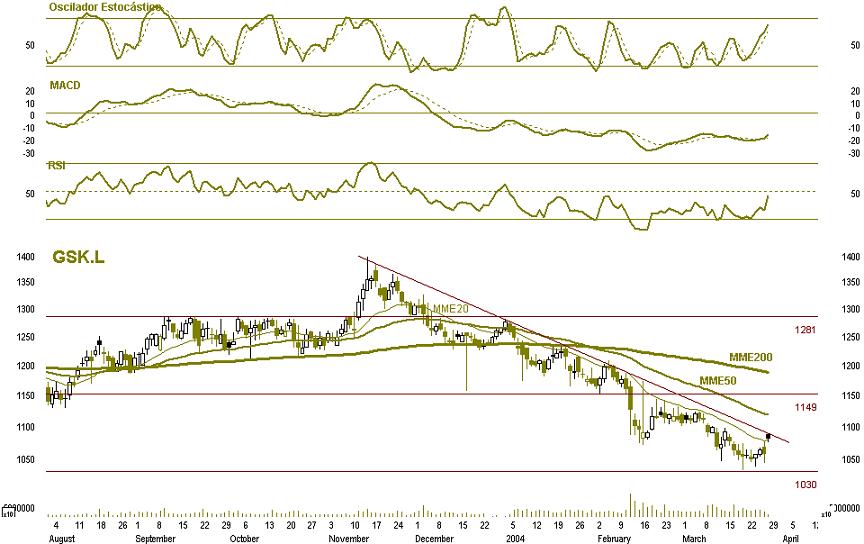
Task: Click the descending red trendline on price chart
Action: click(x=573, y=349)
